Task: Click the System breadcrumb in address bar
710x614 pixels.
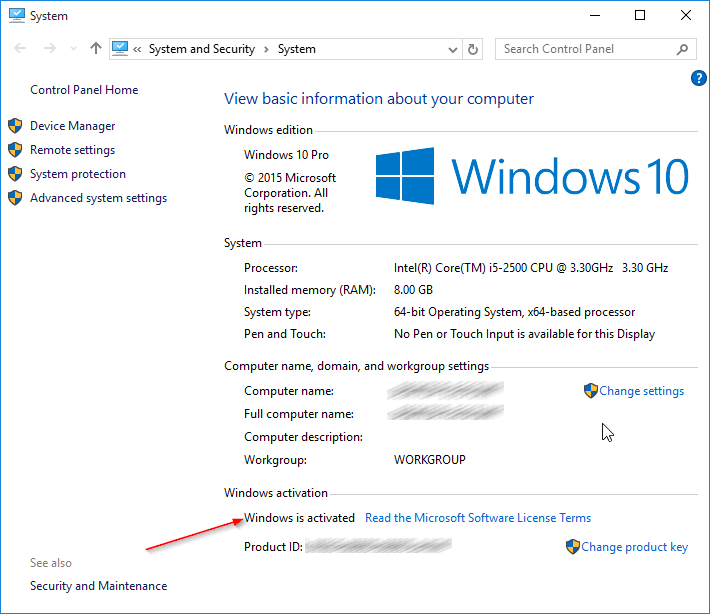Action: pyautogui.click(x=297, y=49)
